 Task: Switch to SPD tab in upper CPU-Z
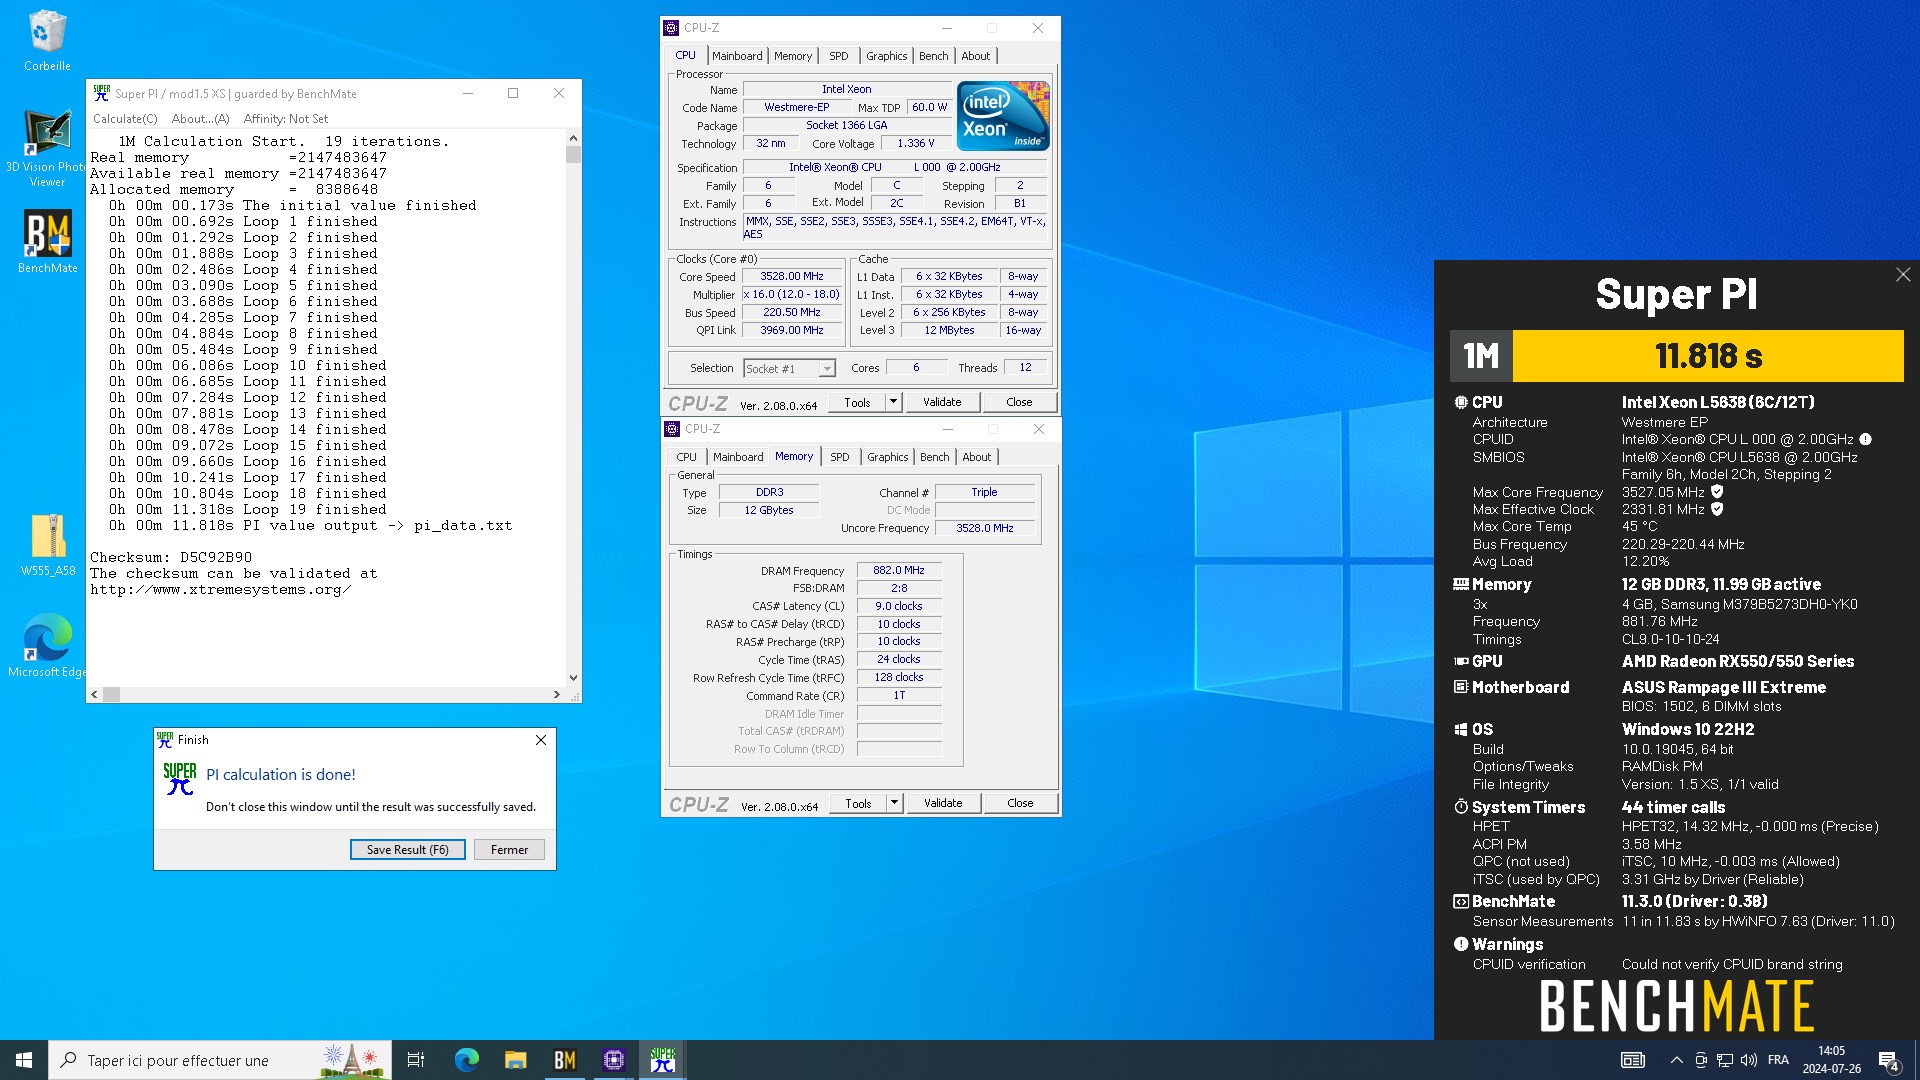tap(839, 56)
